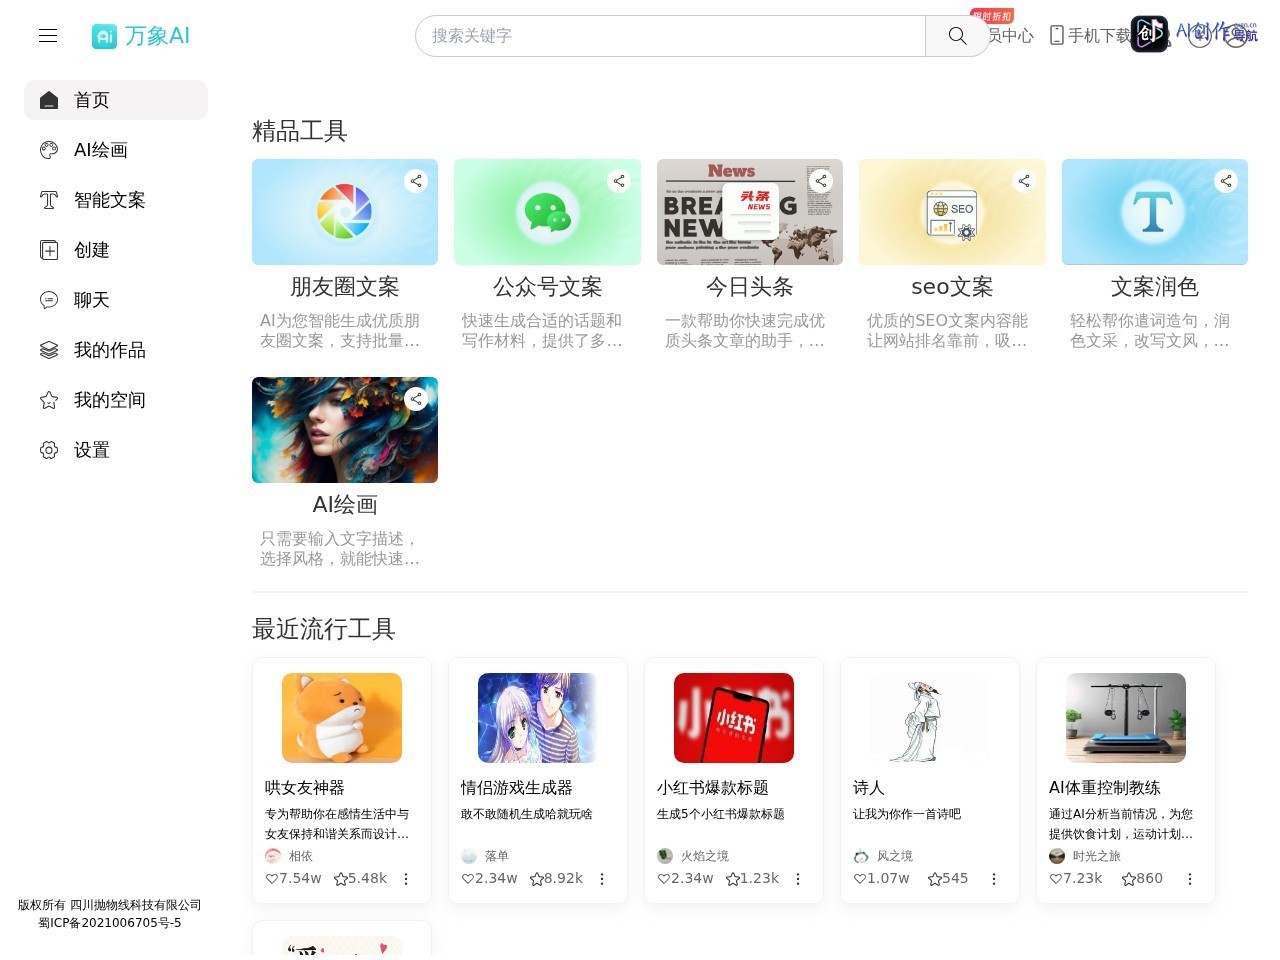Click the 公众号文案 title
Image resolution: width=1280 pixels, height=960 pixels.
pos(547,287)
